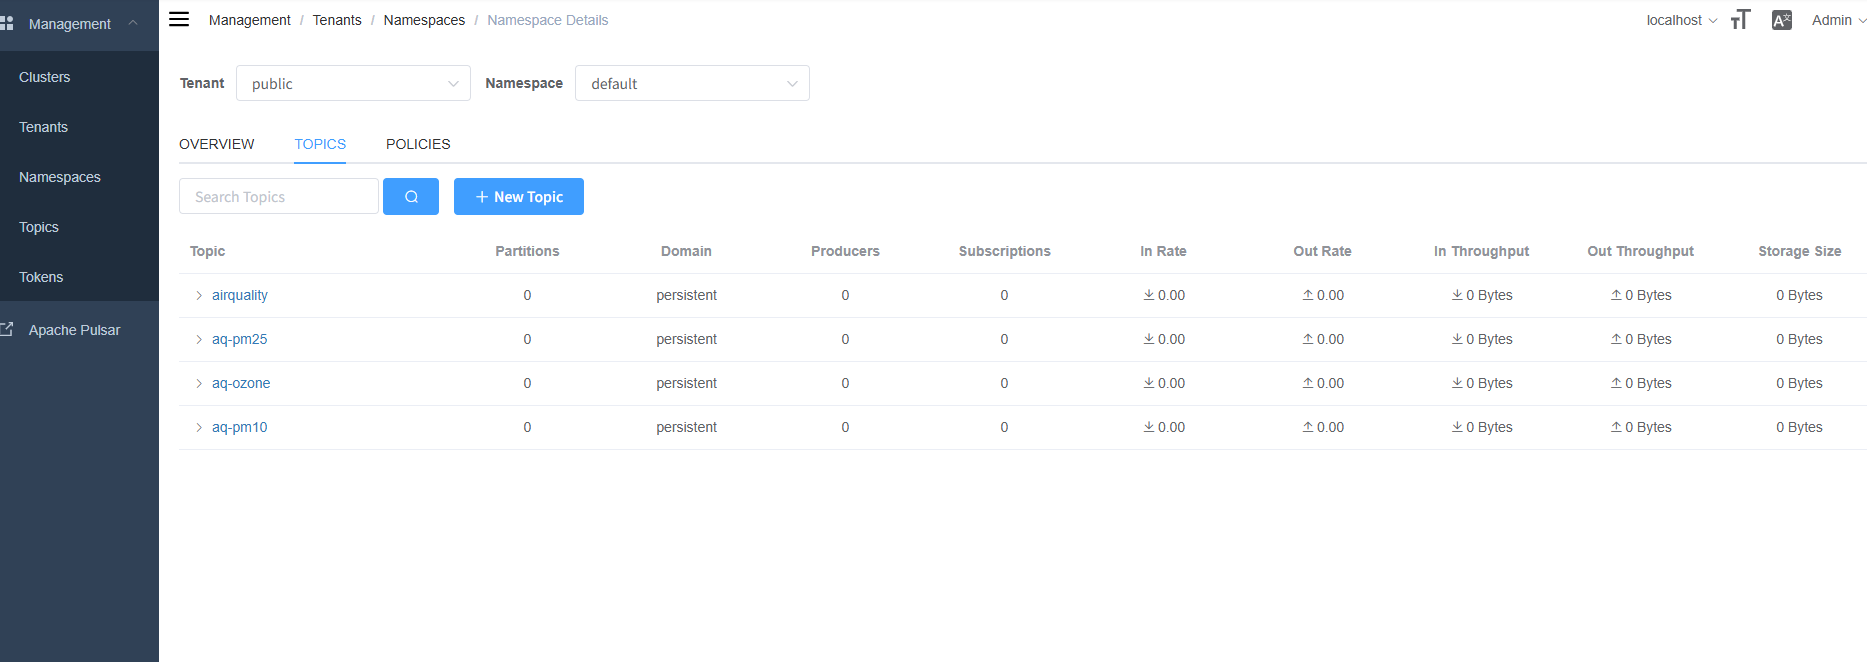Click the magnifier search button
The image size is (1867, 662).
click(x=411, y=197)
